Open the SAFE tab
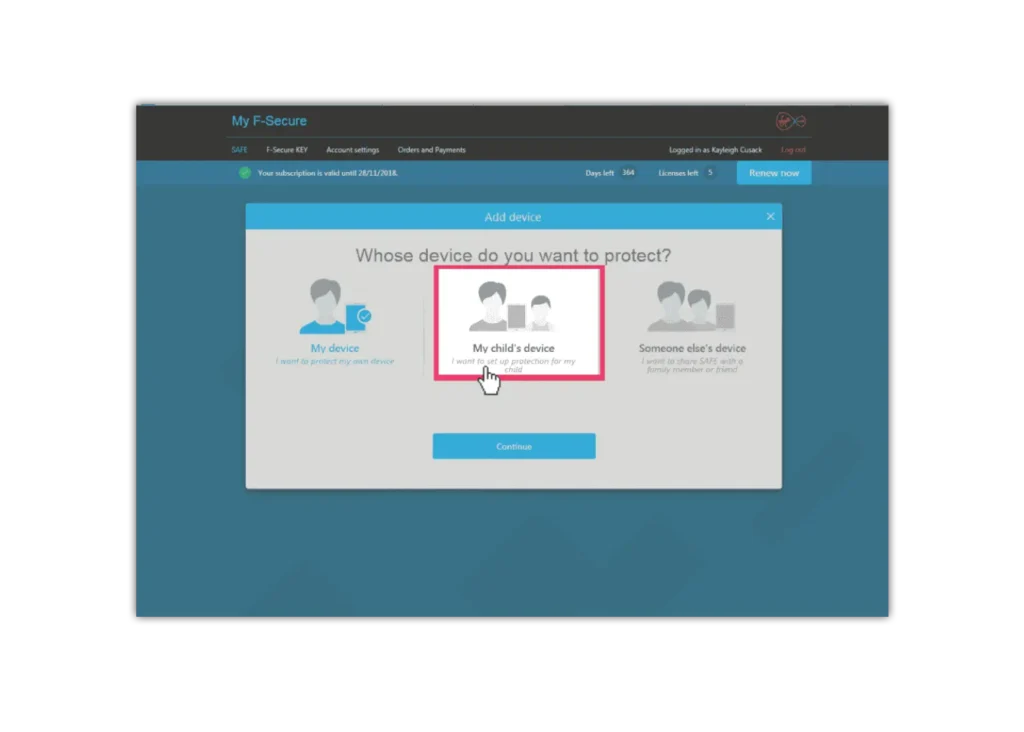This screenshot has width=1024, height=732. pyautogui.click(x=239, y=150)
